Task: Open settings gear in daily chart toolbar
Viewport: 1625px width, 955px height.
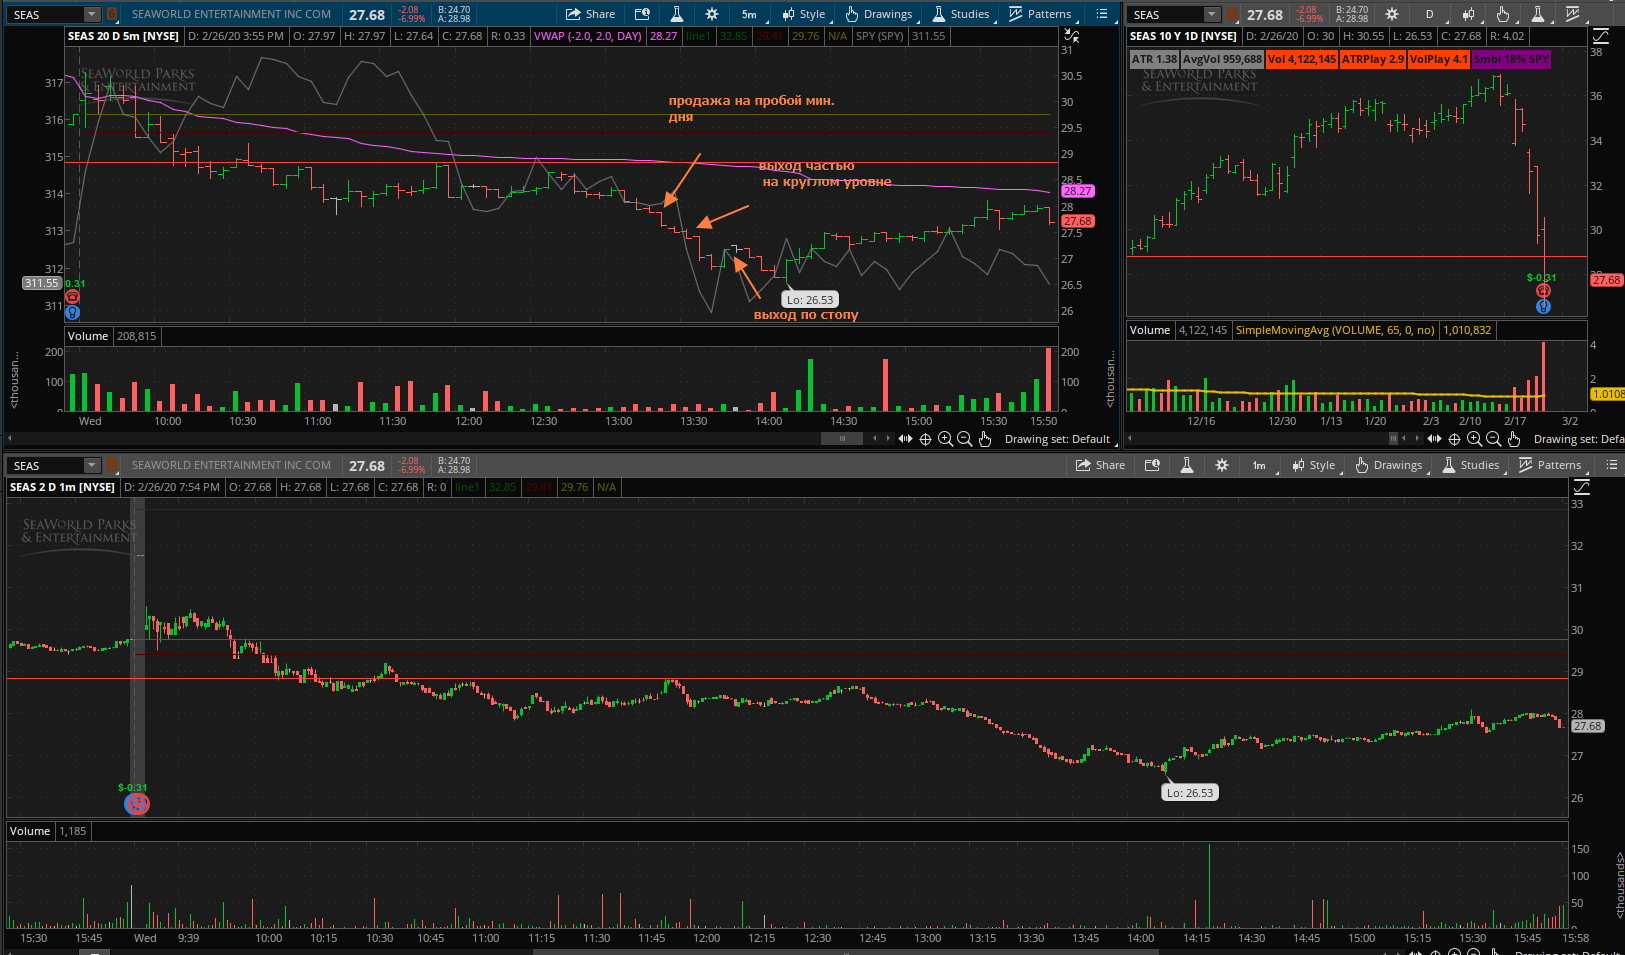Action: pyautogui.click(x=1392, y=14)
